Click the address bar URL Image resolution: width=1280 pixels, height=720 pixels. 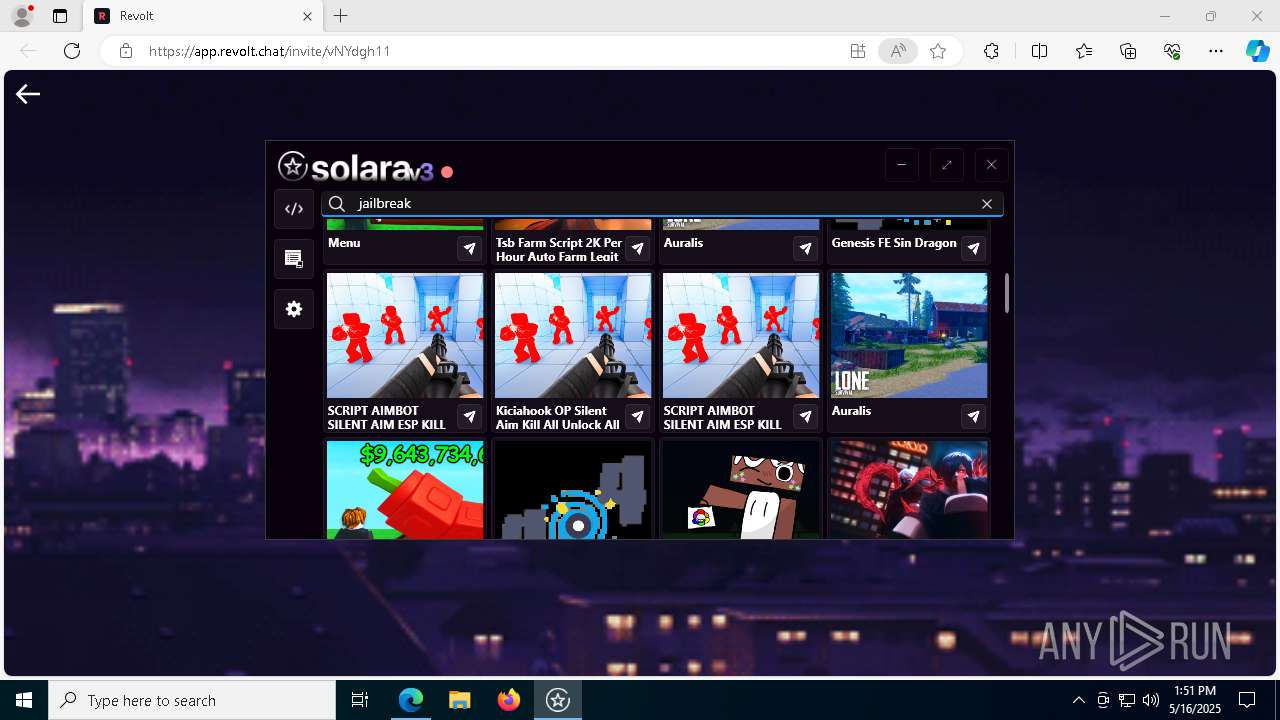270,51
